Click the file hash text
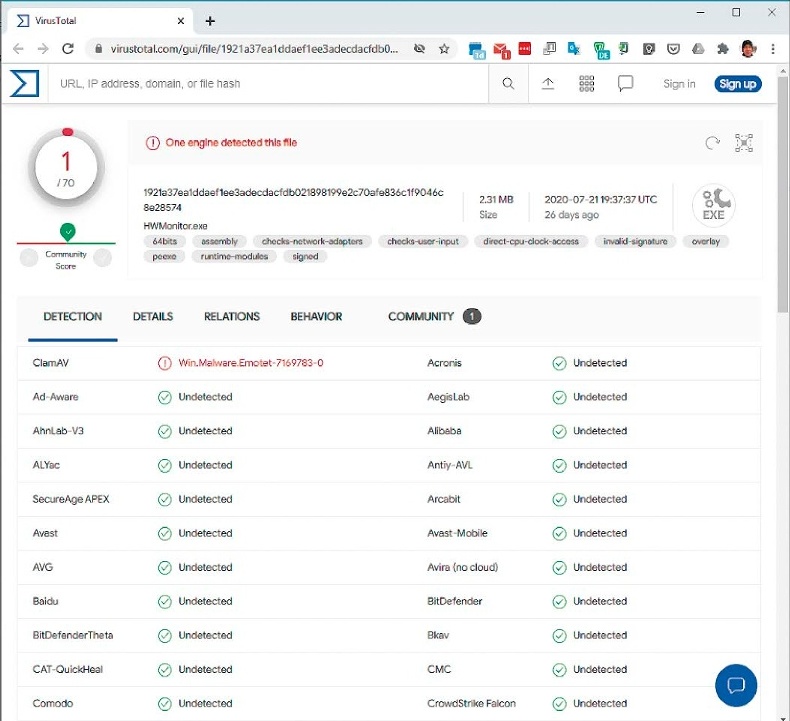The width and height of the screenshot is (790, 721). point(293,200)
